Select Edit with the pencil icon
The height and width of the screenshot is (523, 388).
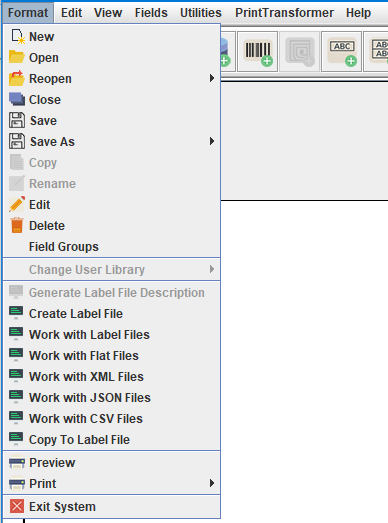click(111, 205)
